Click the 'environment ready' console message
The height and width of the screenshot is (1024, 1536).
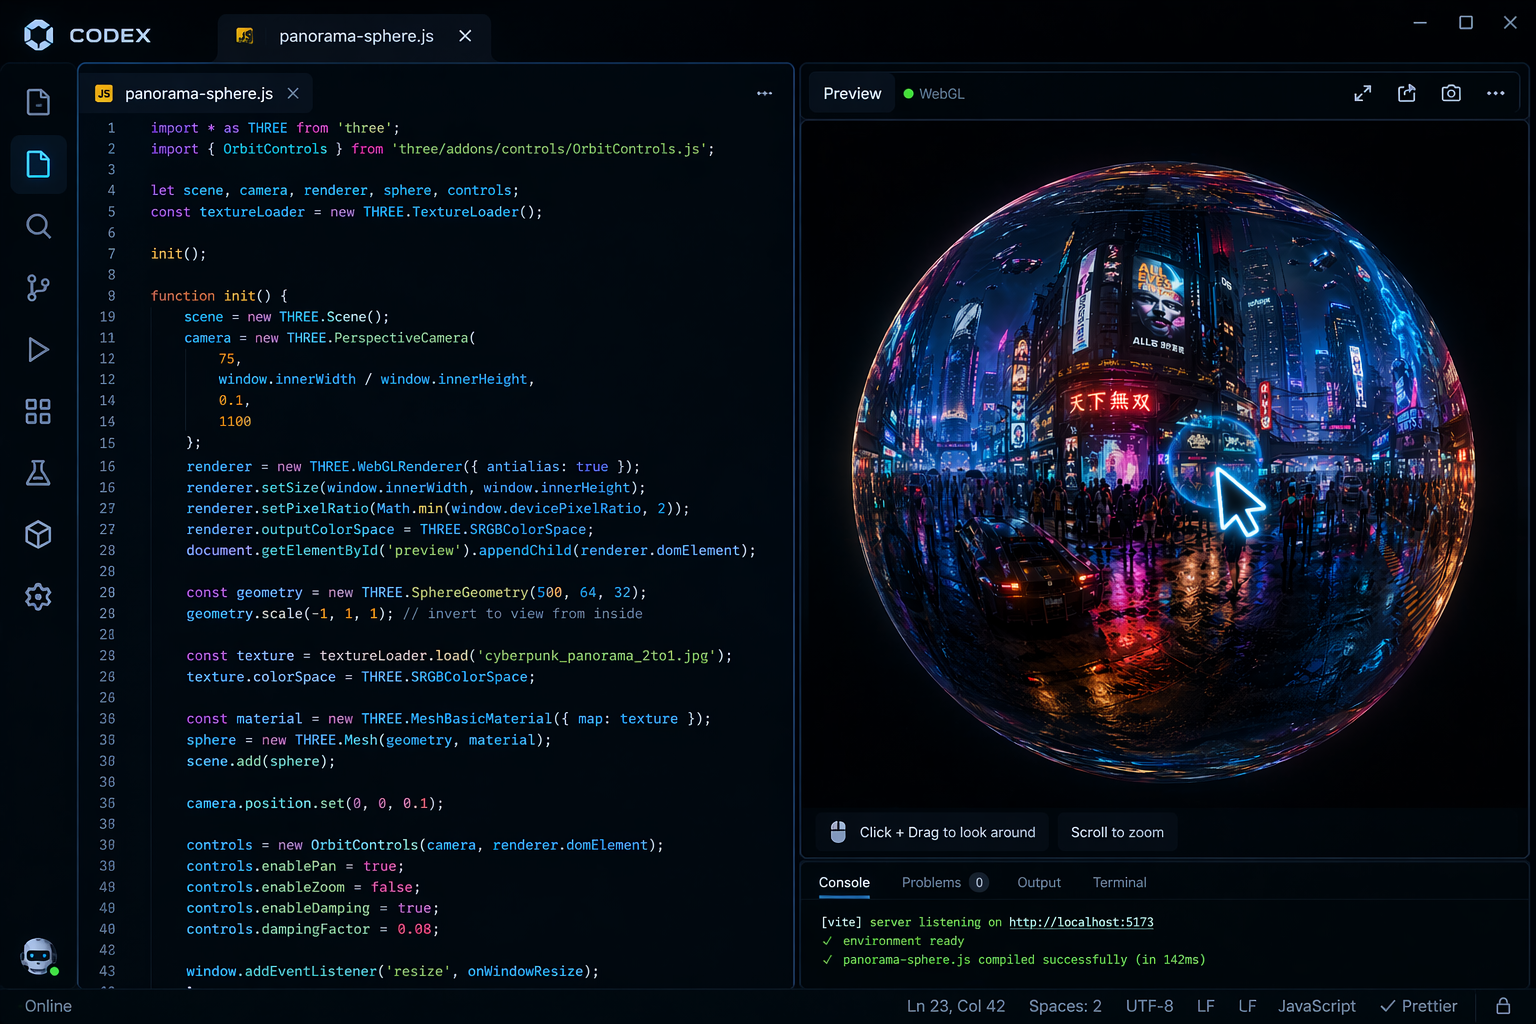pos(903,941)
